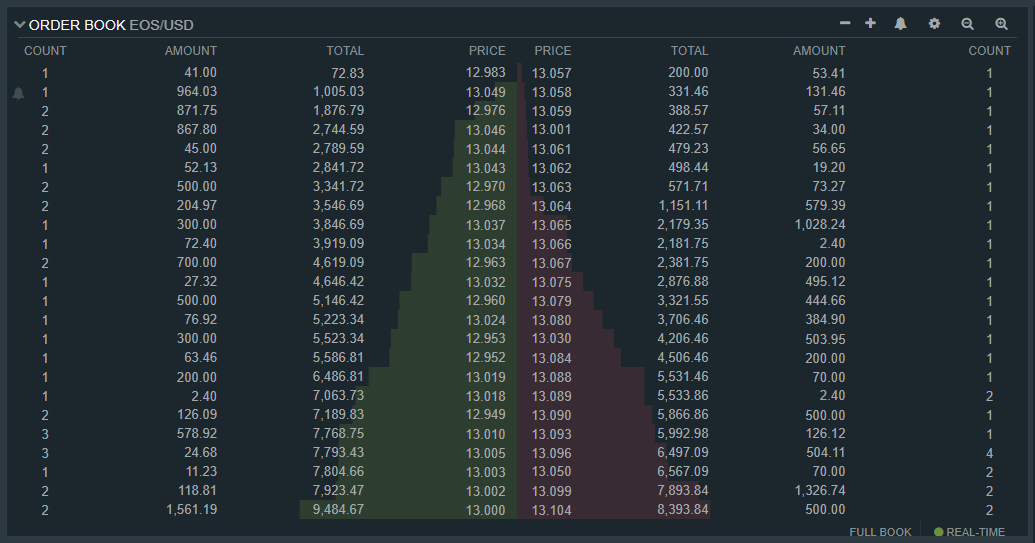Viewport: 1035px width, 543px height.
Task: Click ask total 2,179.35
Action: (x=683, y=225)
